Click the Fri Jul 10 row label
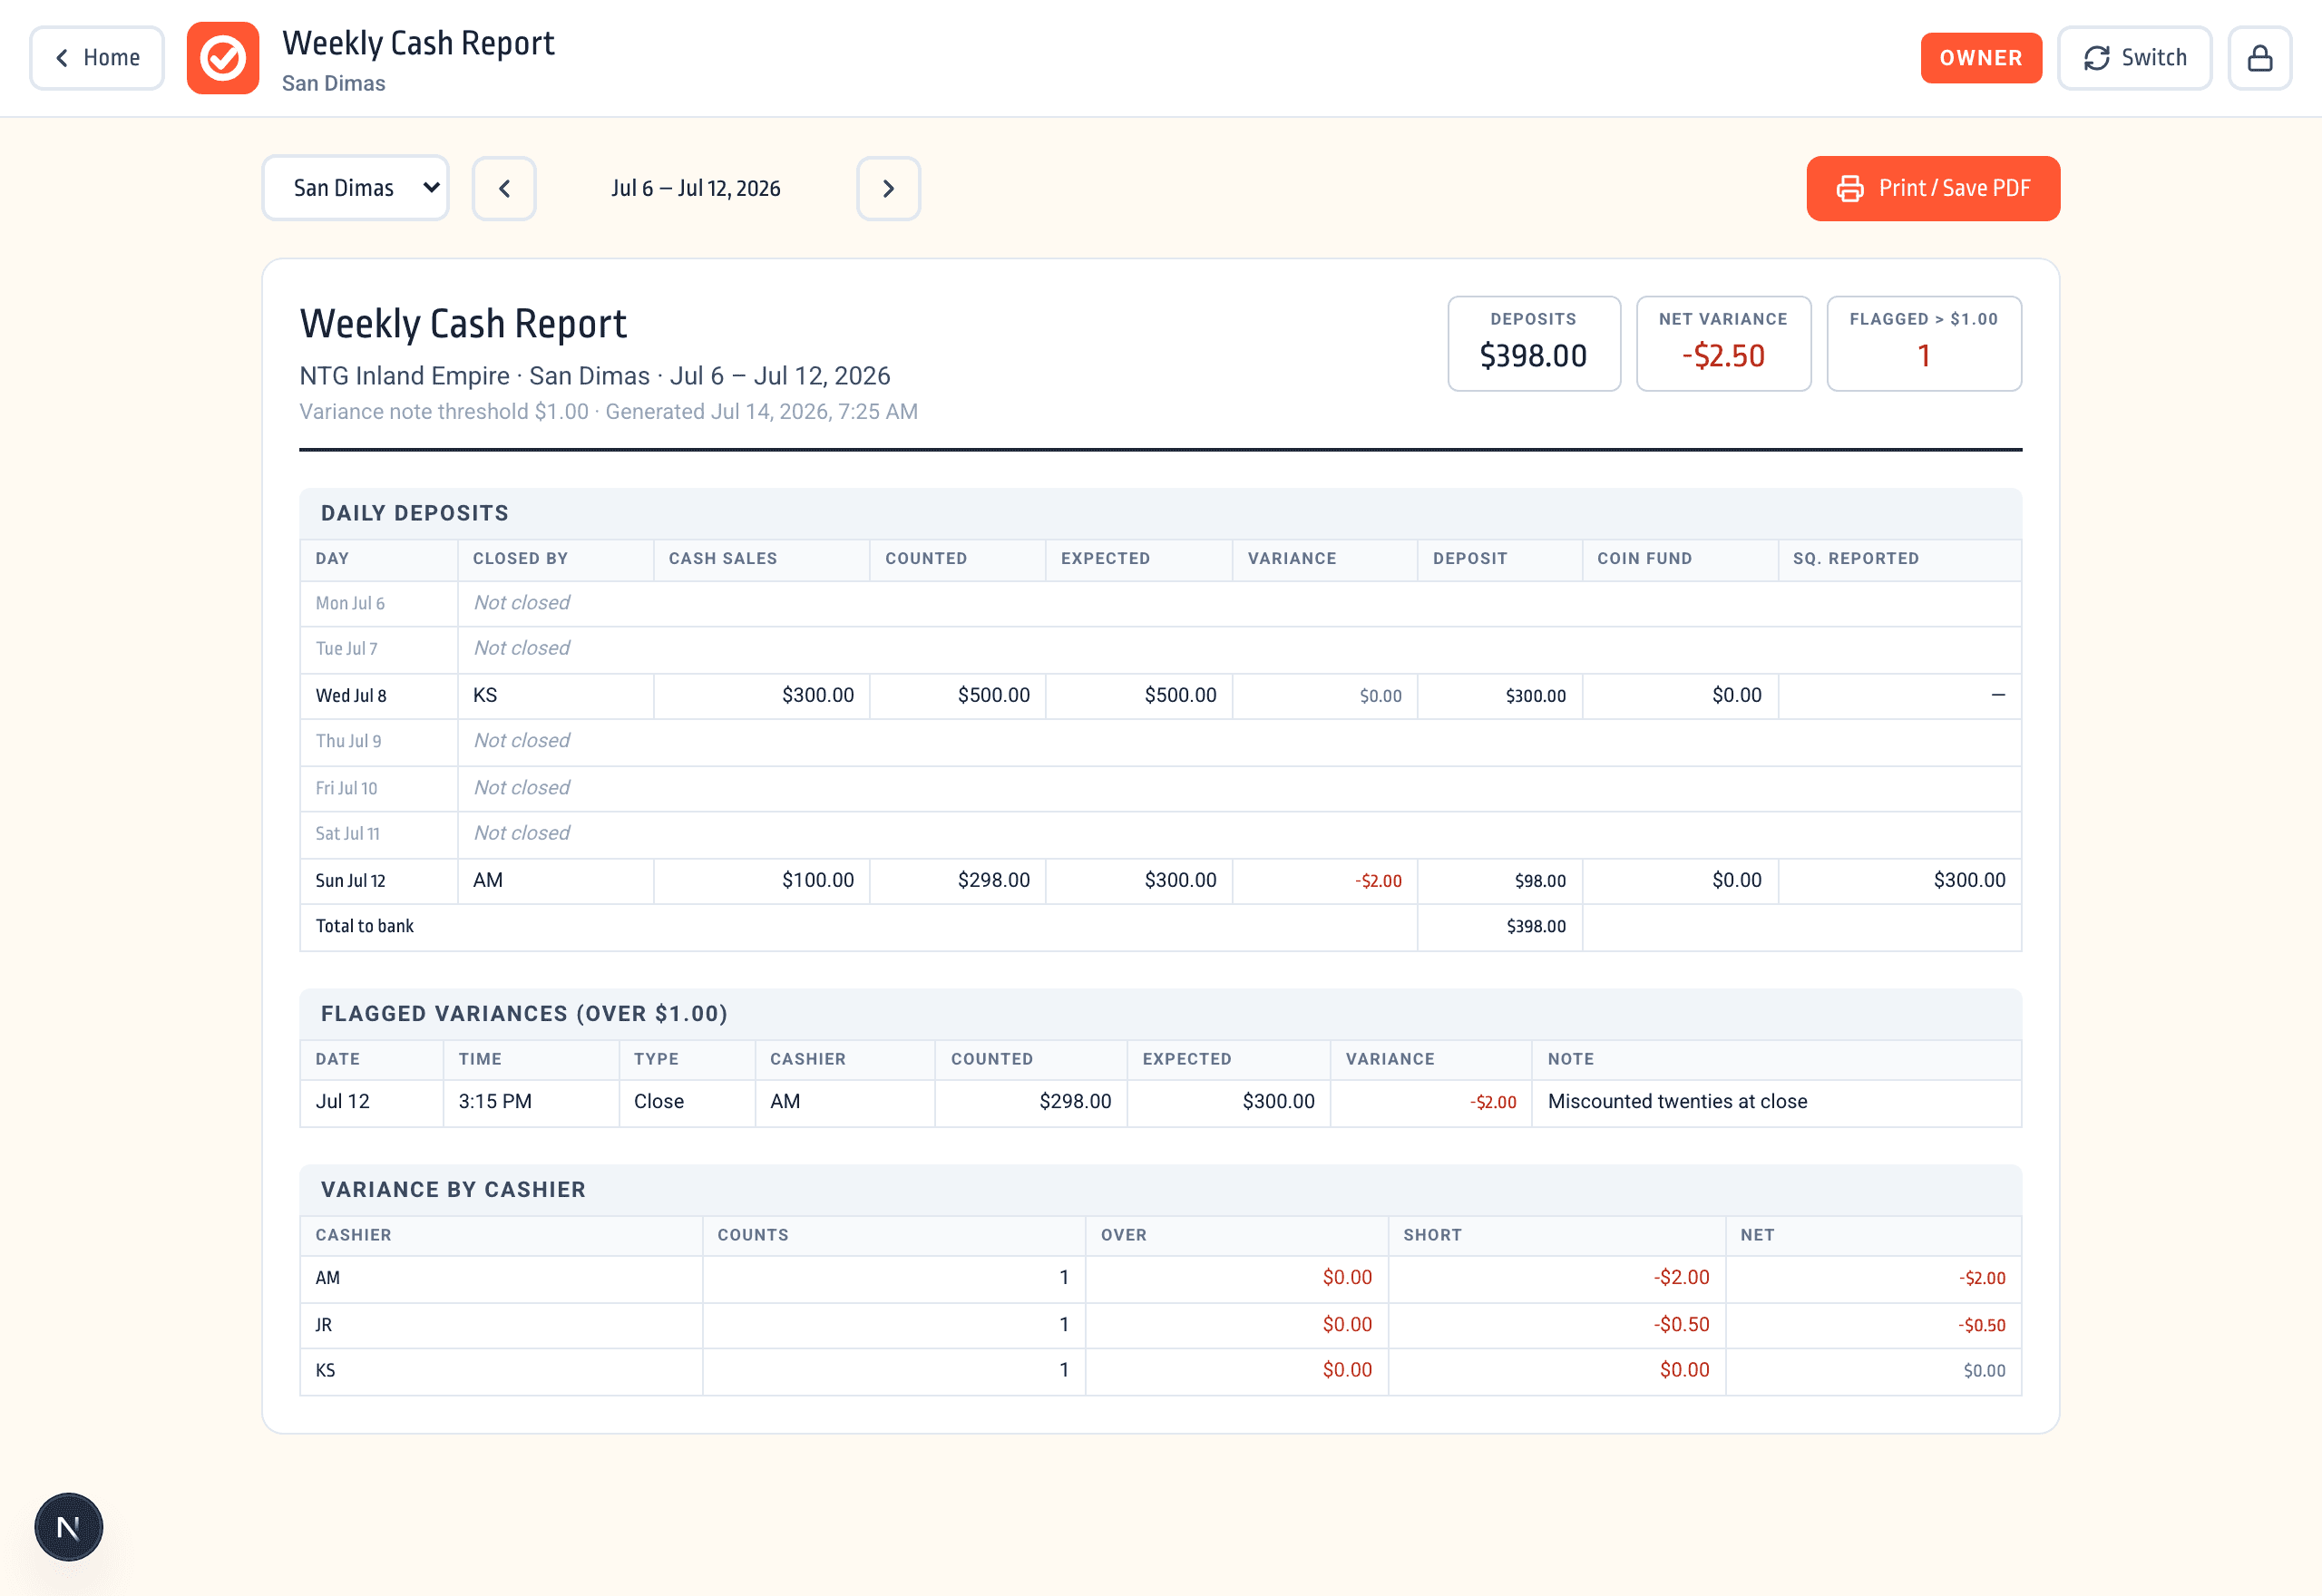The image size is (2322, 1596). coord(346,788)
